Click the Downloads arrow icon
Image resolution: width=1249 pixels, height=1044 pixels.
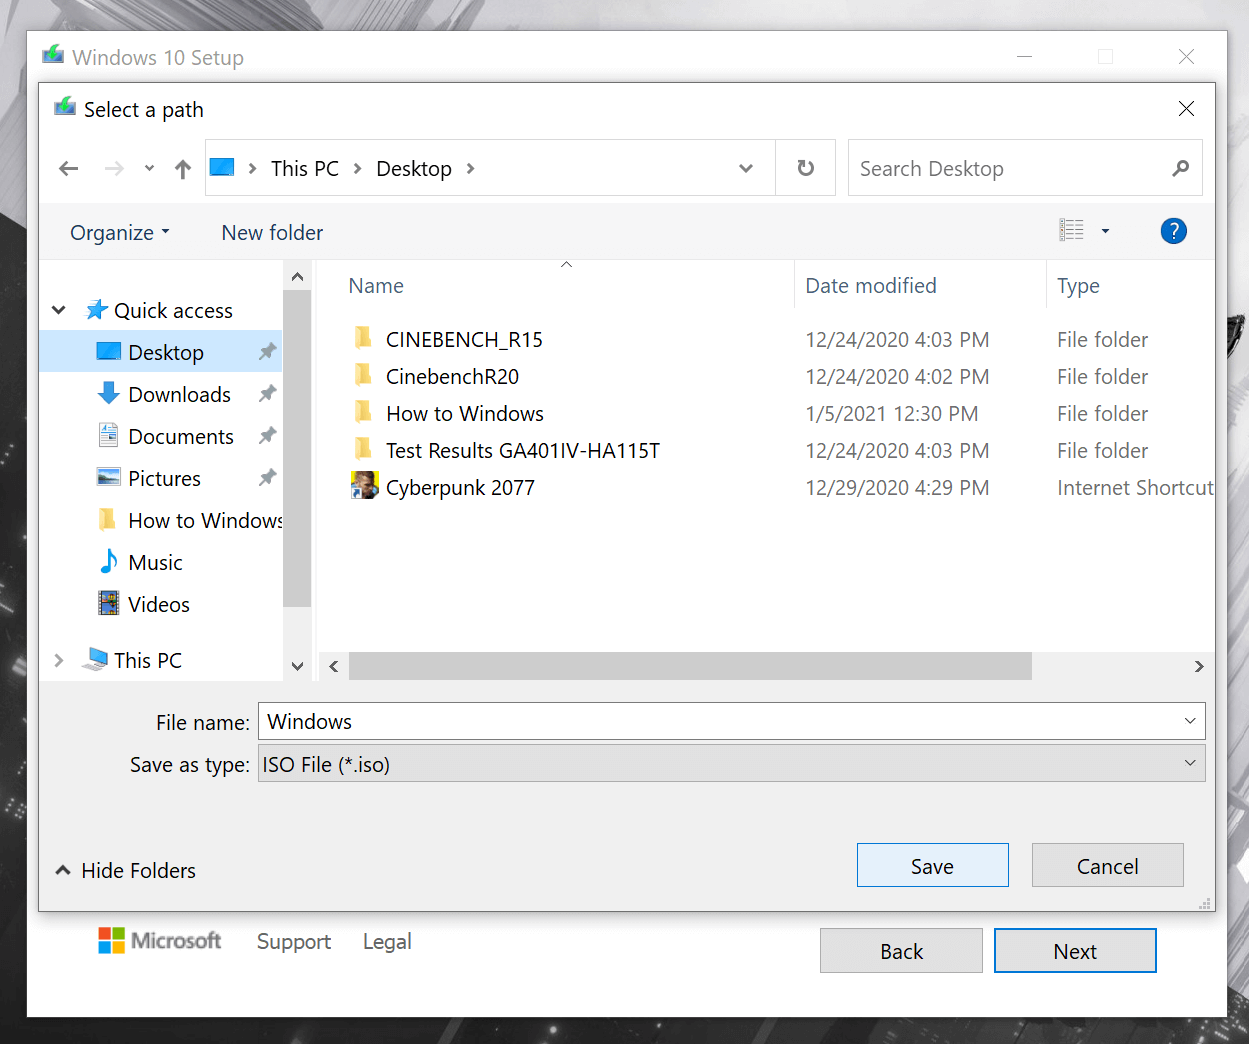click(x=108, y=393)
